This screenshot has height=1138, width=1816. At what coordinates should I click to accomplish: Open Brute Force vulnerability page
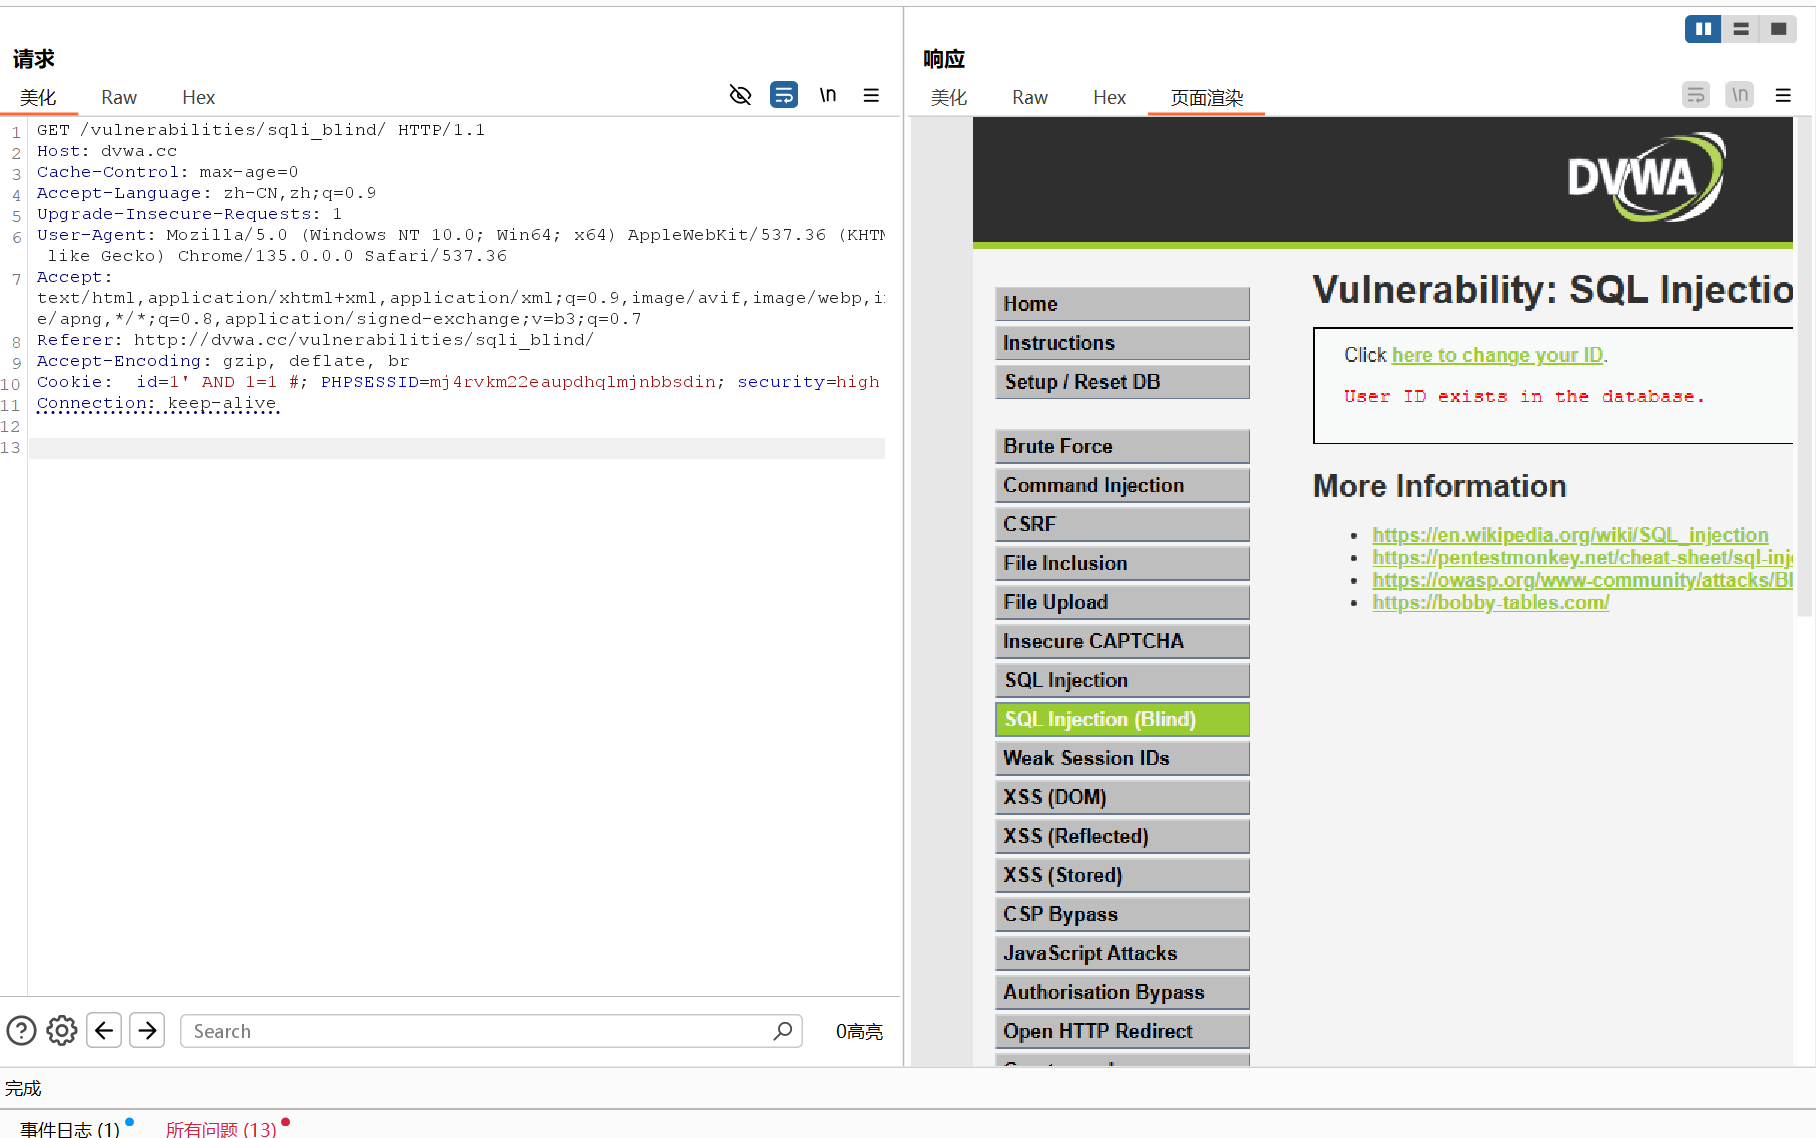(1122, 446)
